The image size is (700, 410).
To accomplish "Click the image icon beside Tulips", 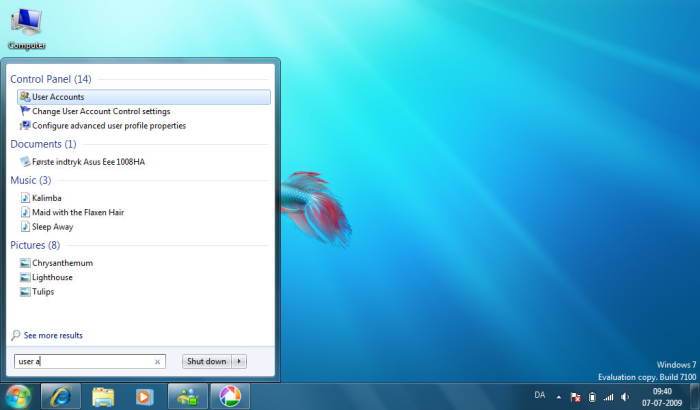I will tap(25, 292).
